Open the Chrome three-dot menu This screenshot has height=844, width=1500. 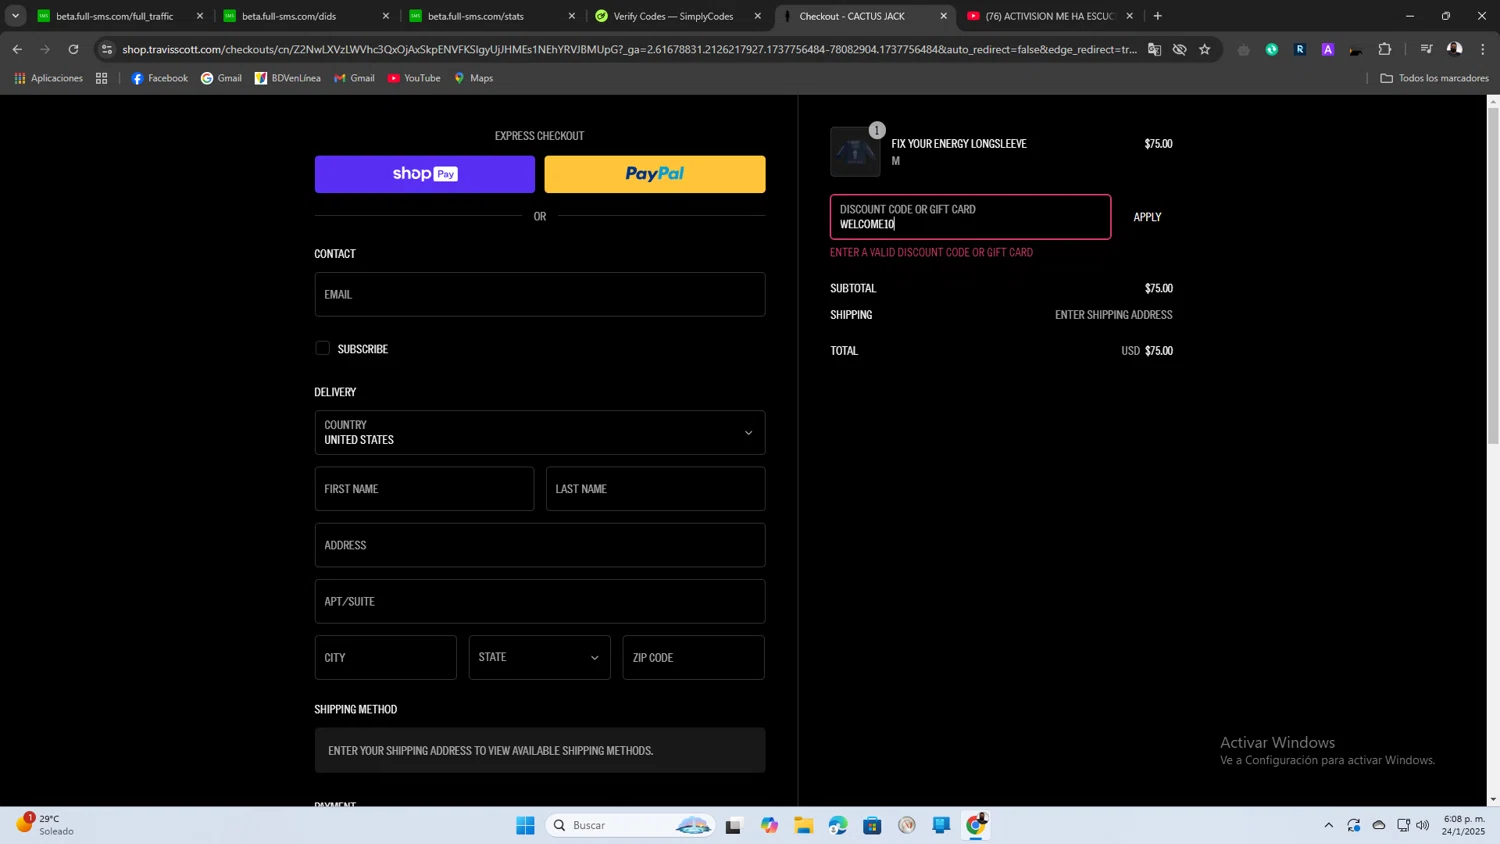(1483, 49)
